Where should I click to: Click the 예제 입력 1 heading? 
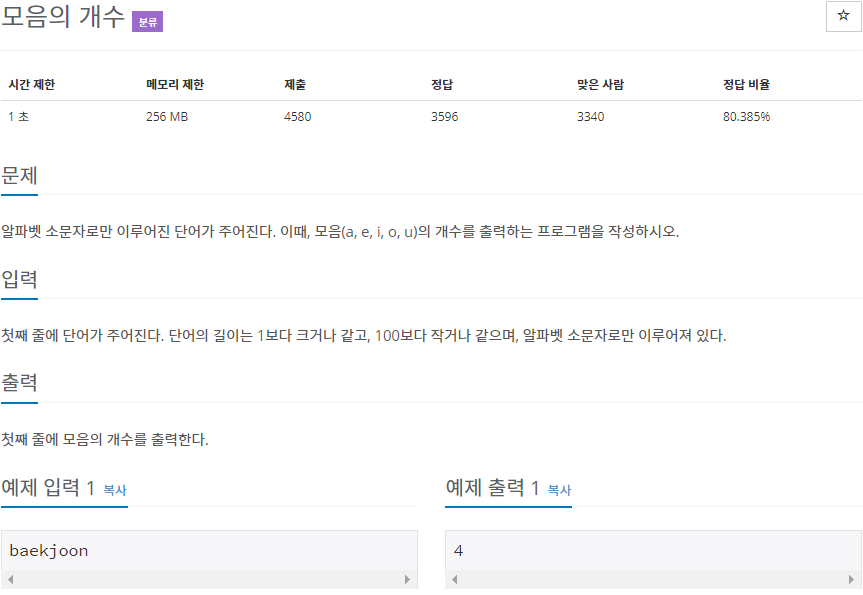[x=48, y=488]
